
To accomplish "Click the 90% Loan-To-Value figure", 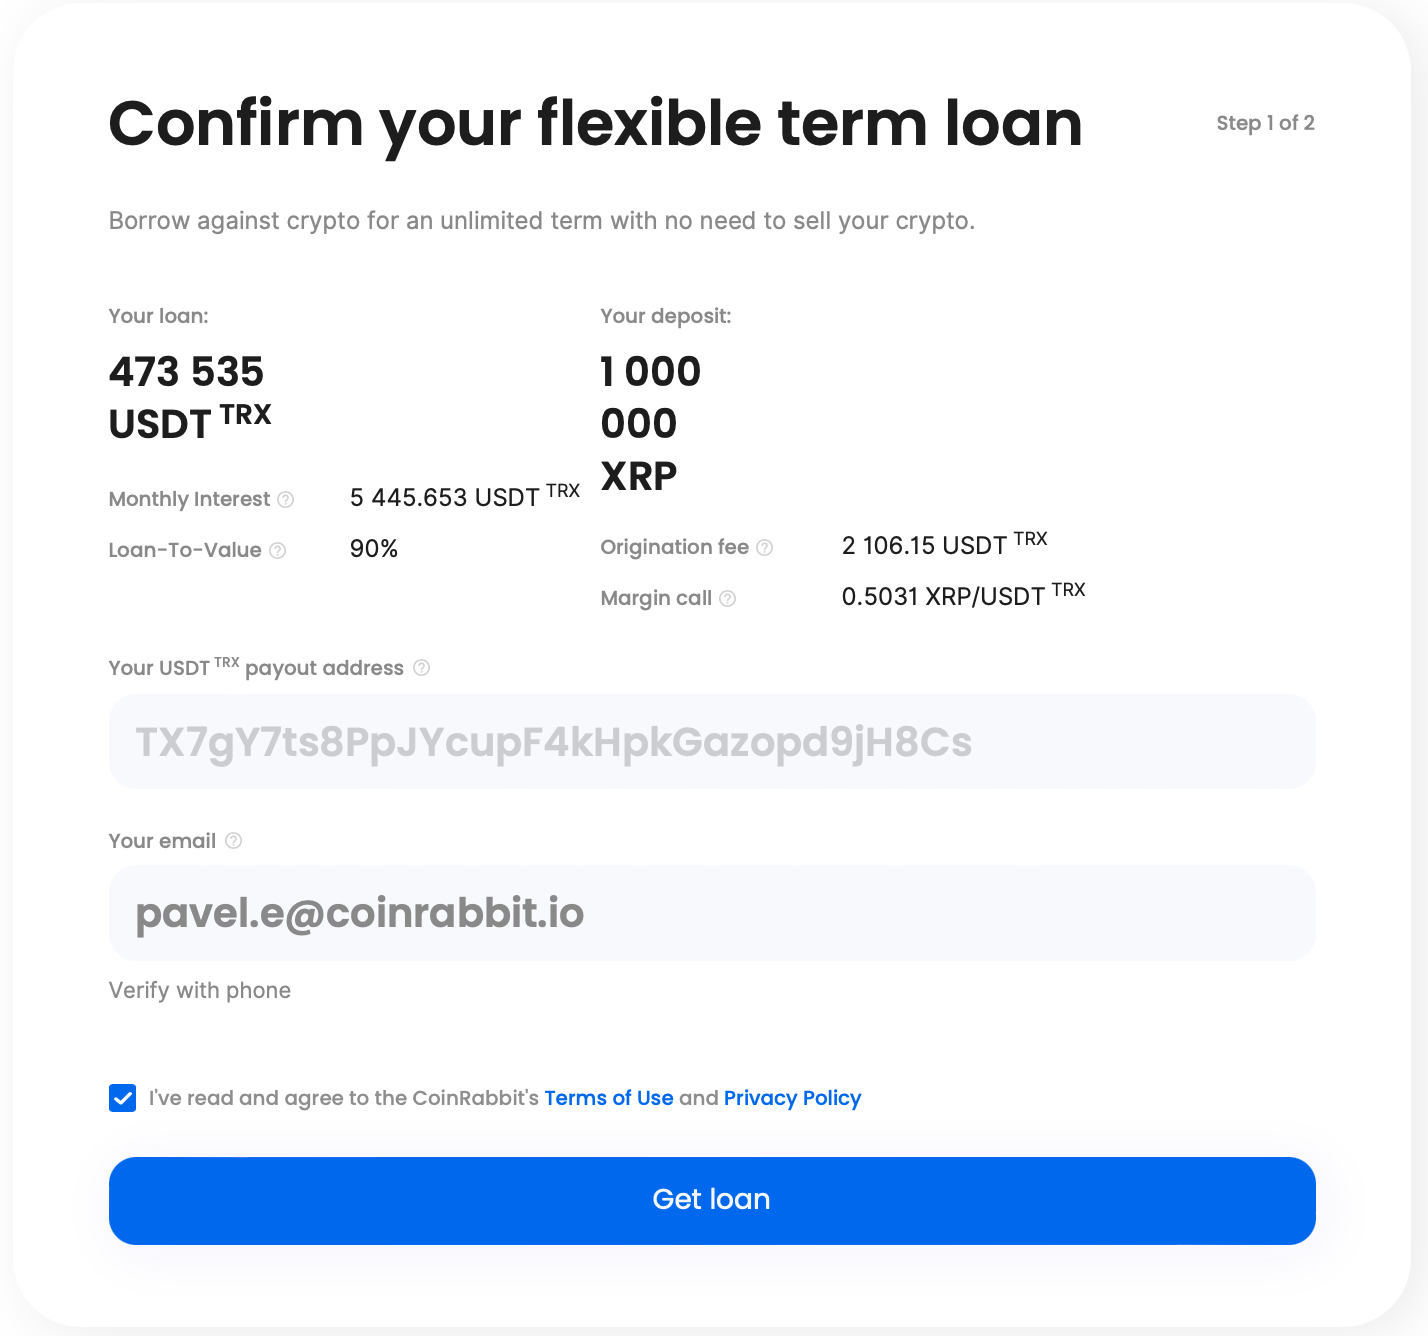I will pos(374,549).
